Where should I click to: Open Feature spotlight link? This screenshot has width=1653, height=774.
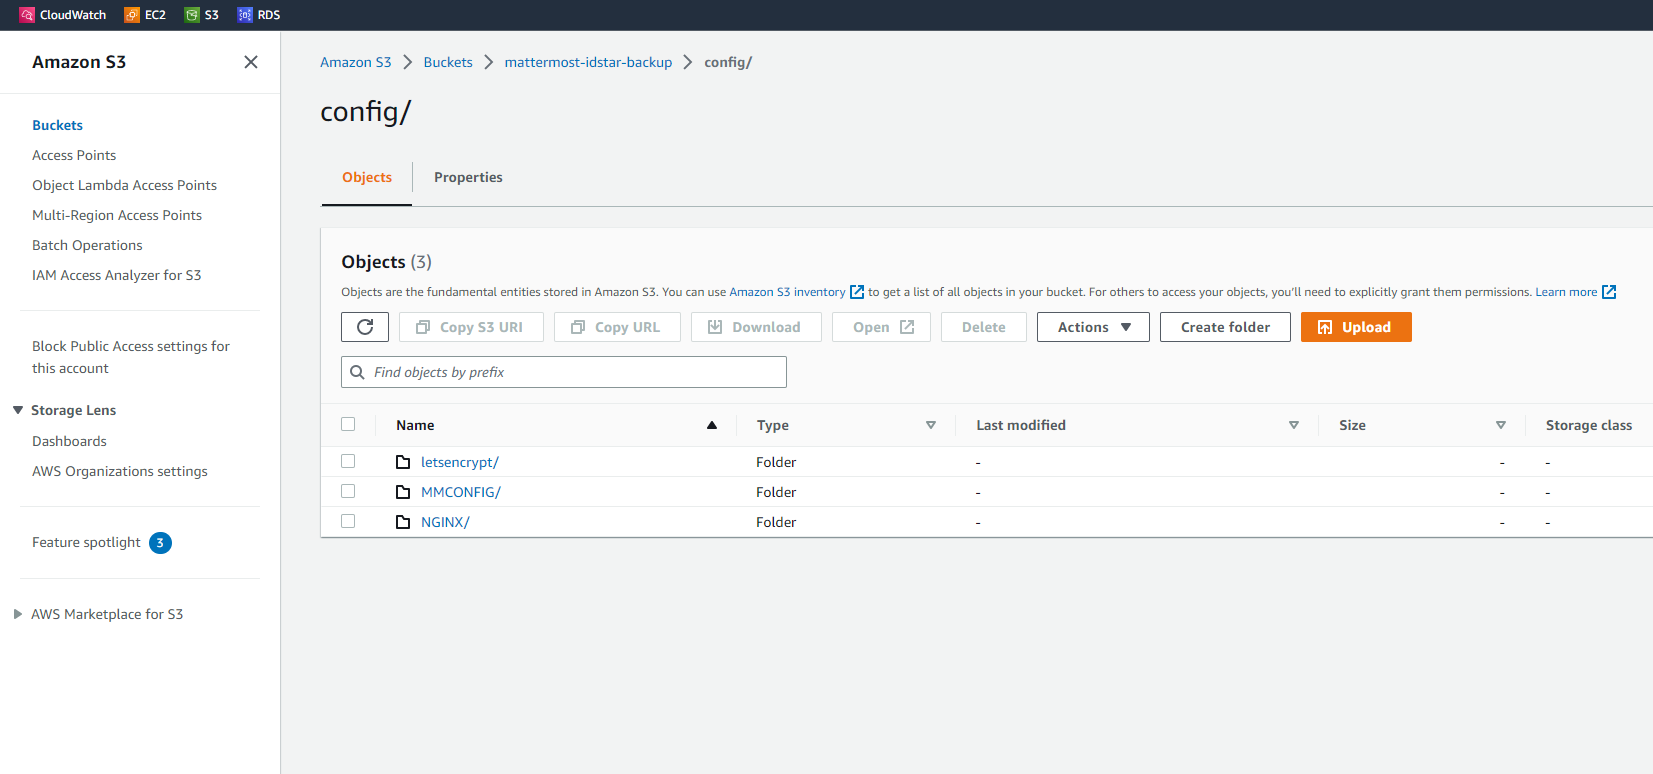coord(86,542)
